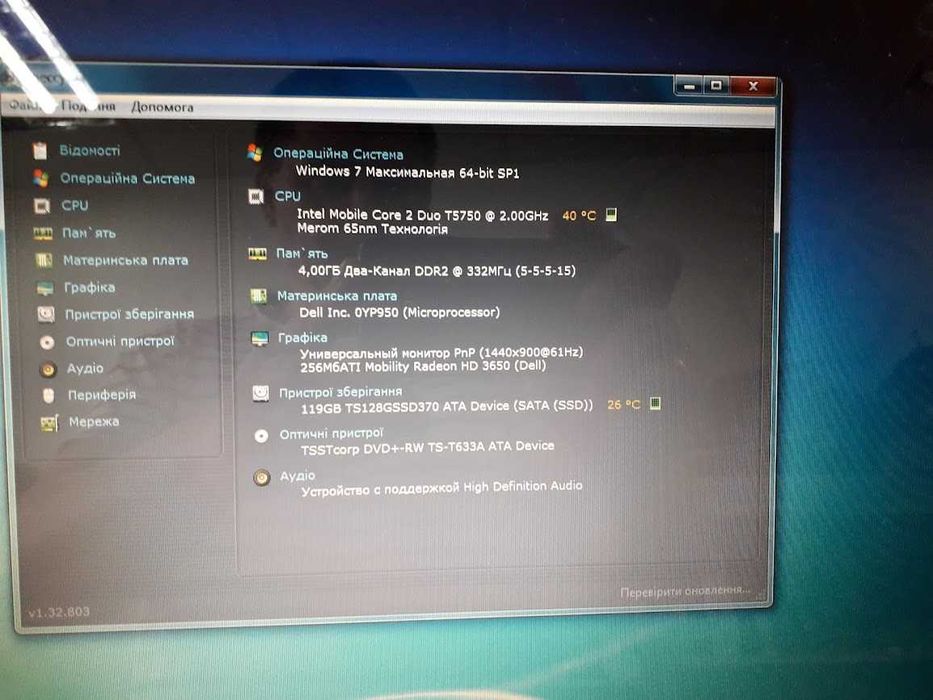Viewport: 933px width, 700px height.
Task: Select Відомості in the sidebar
Action: [x=90, y=151]
